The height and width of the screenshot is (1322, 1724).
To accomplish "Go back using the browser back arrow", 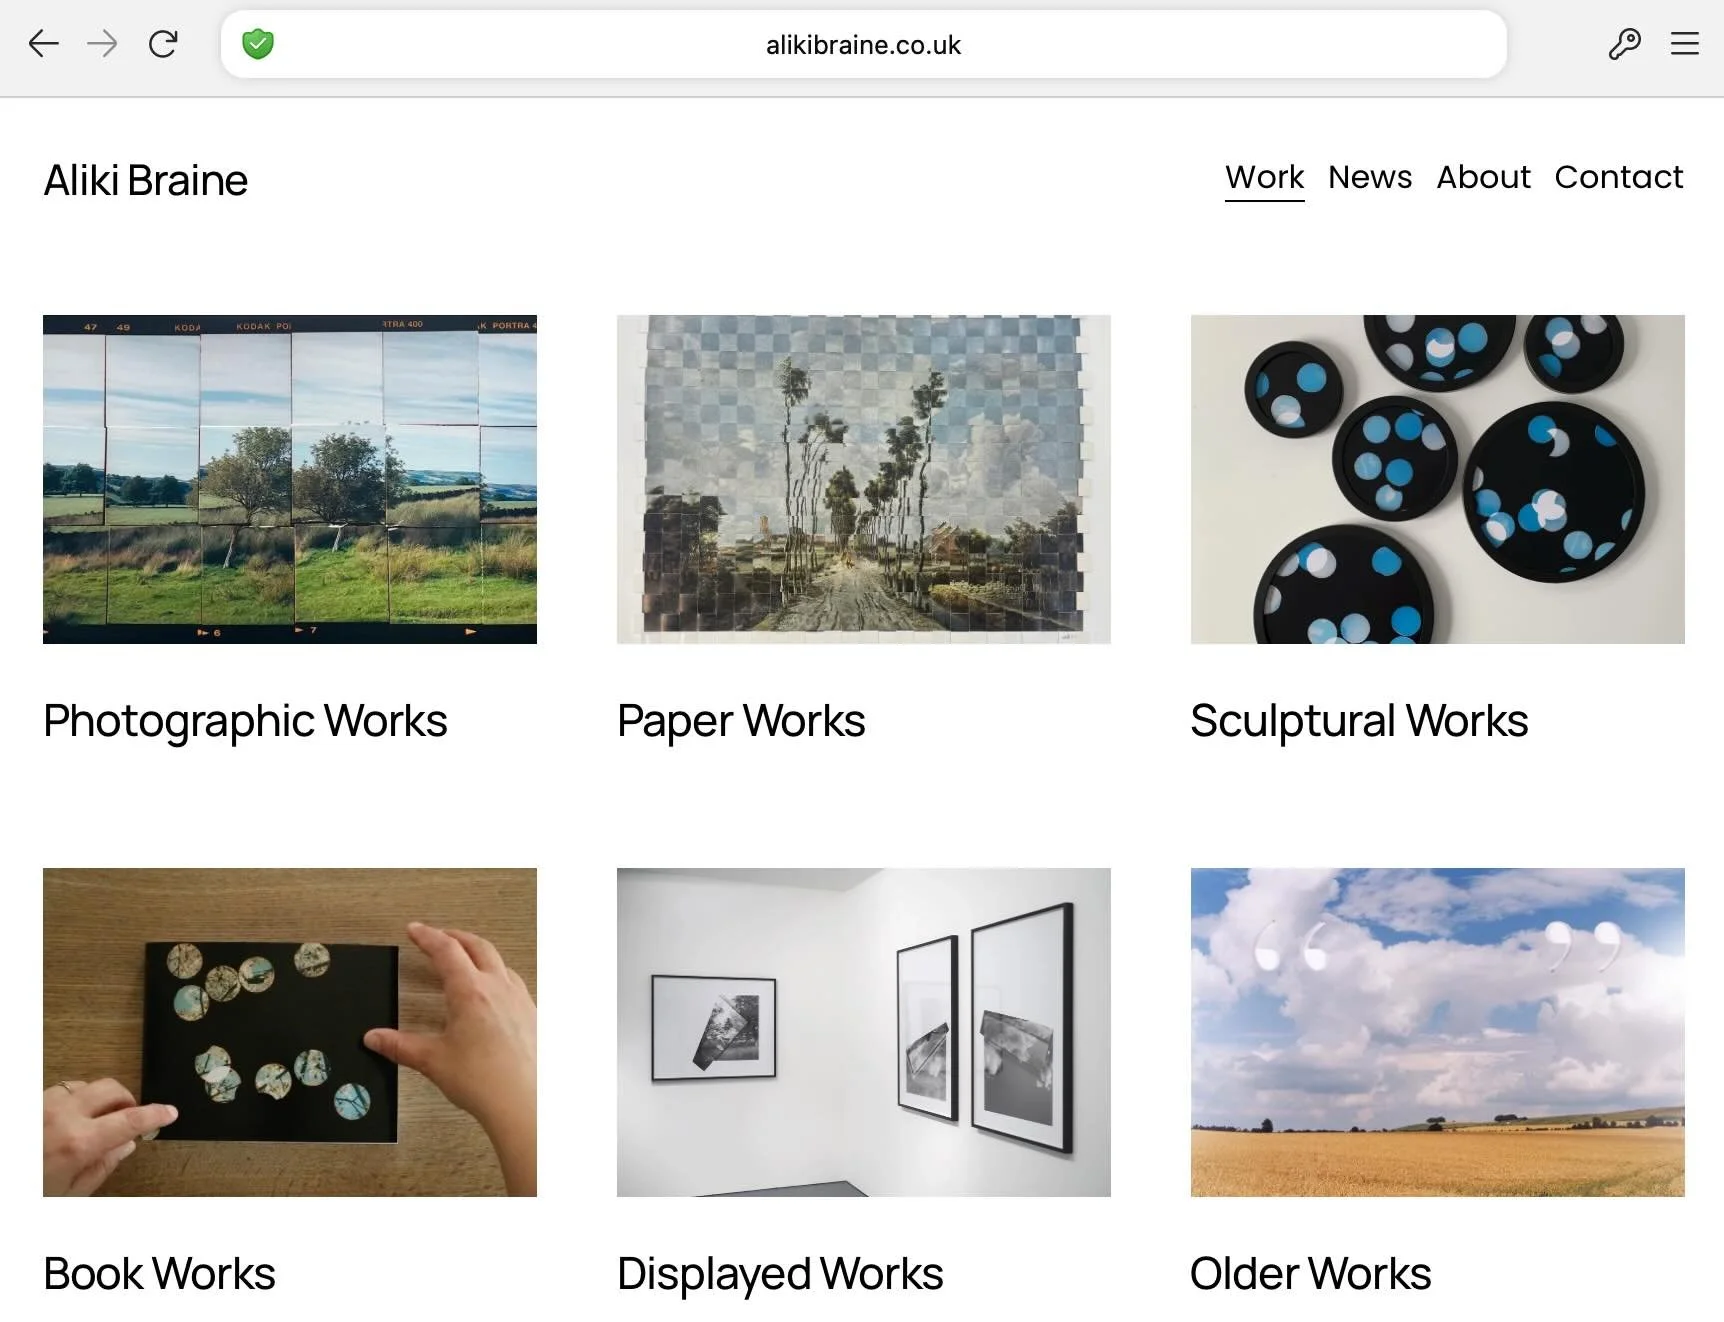I will click(43, 44).
